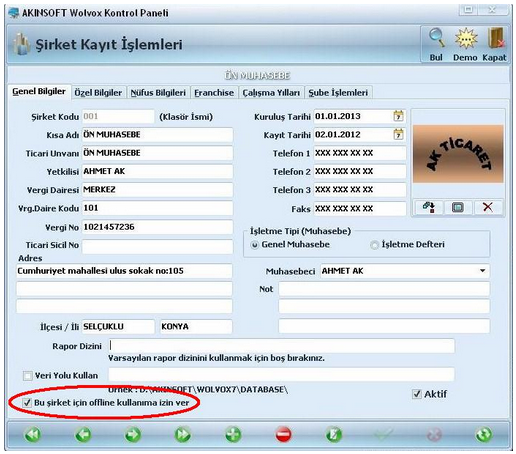Click the Bul magnifier icon
516x454 pixels.
pyautogui.click(x=436, y=38)
